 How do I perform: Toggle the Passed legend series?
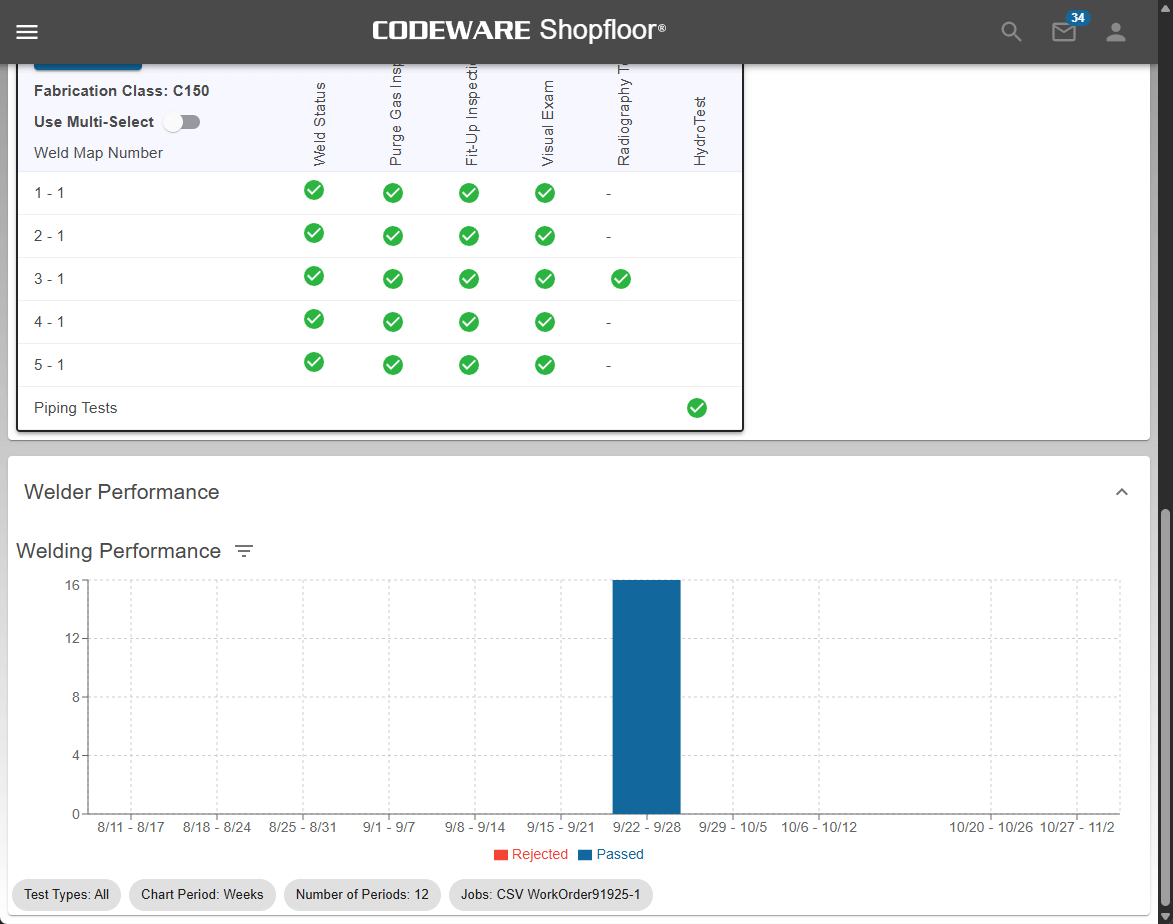point(611,855)
